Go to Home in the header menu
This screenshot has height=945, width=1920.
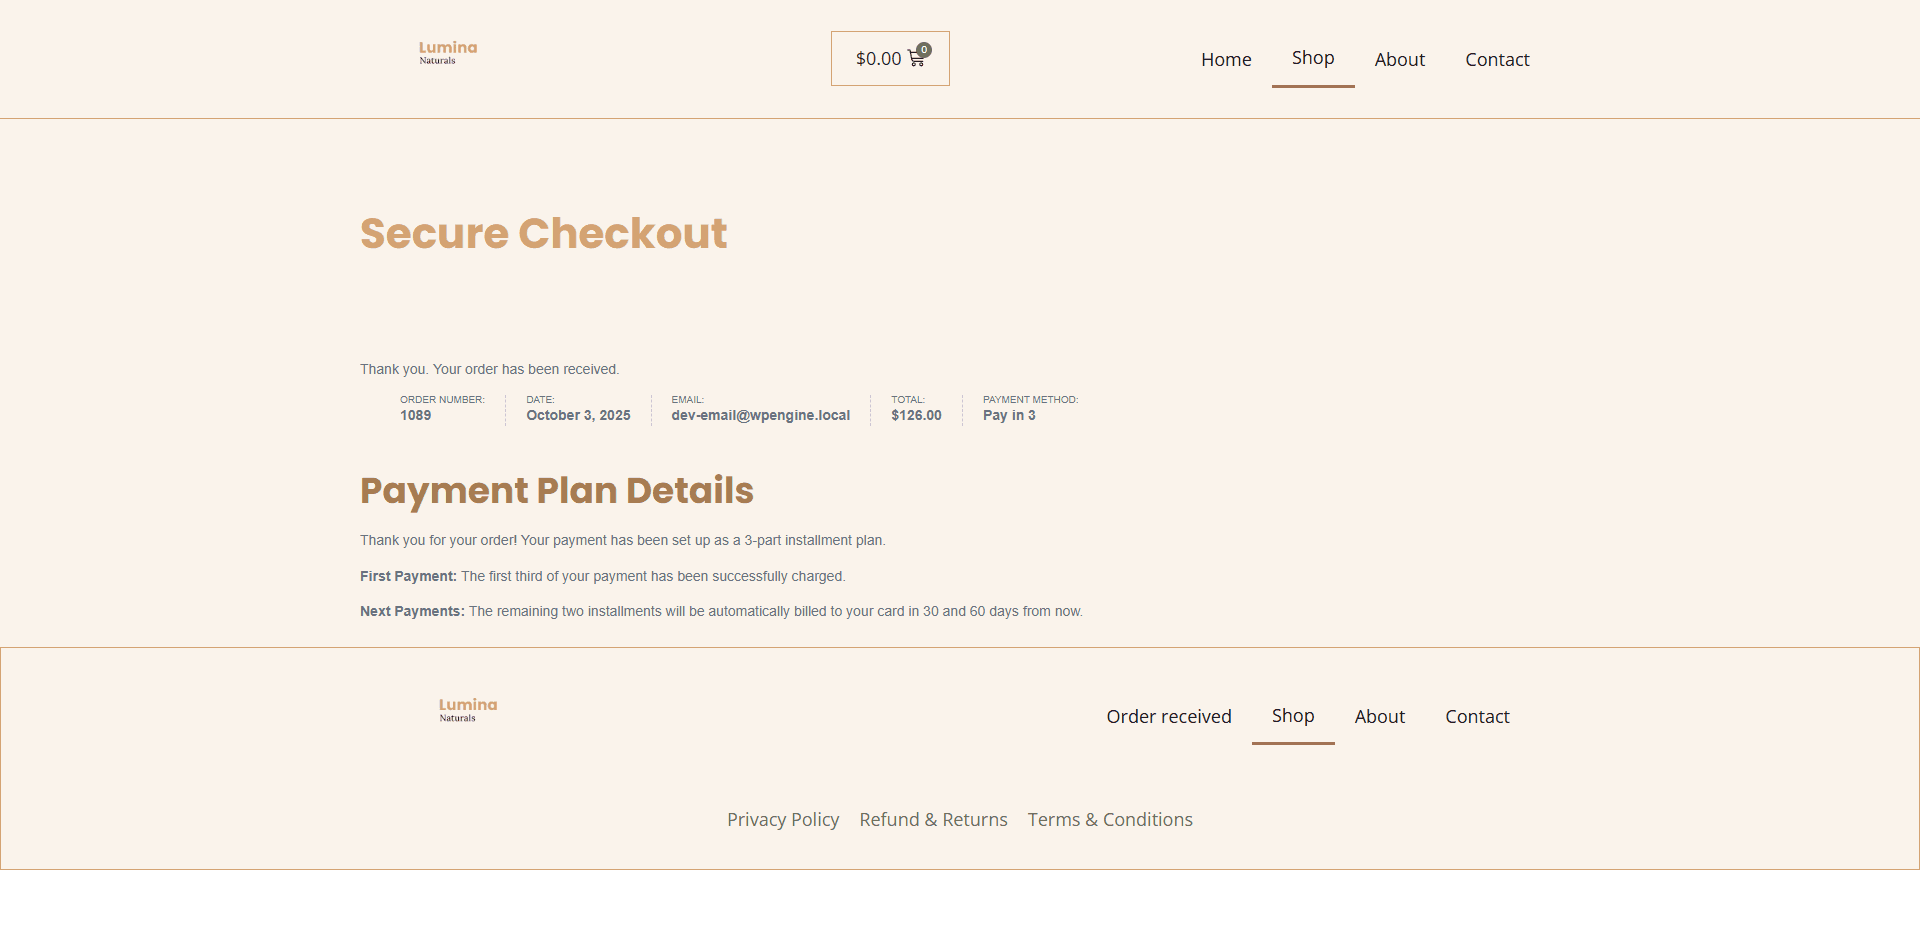point(1226,60)
